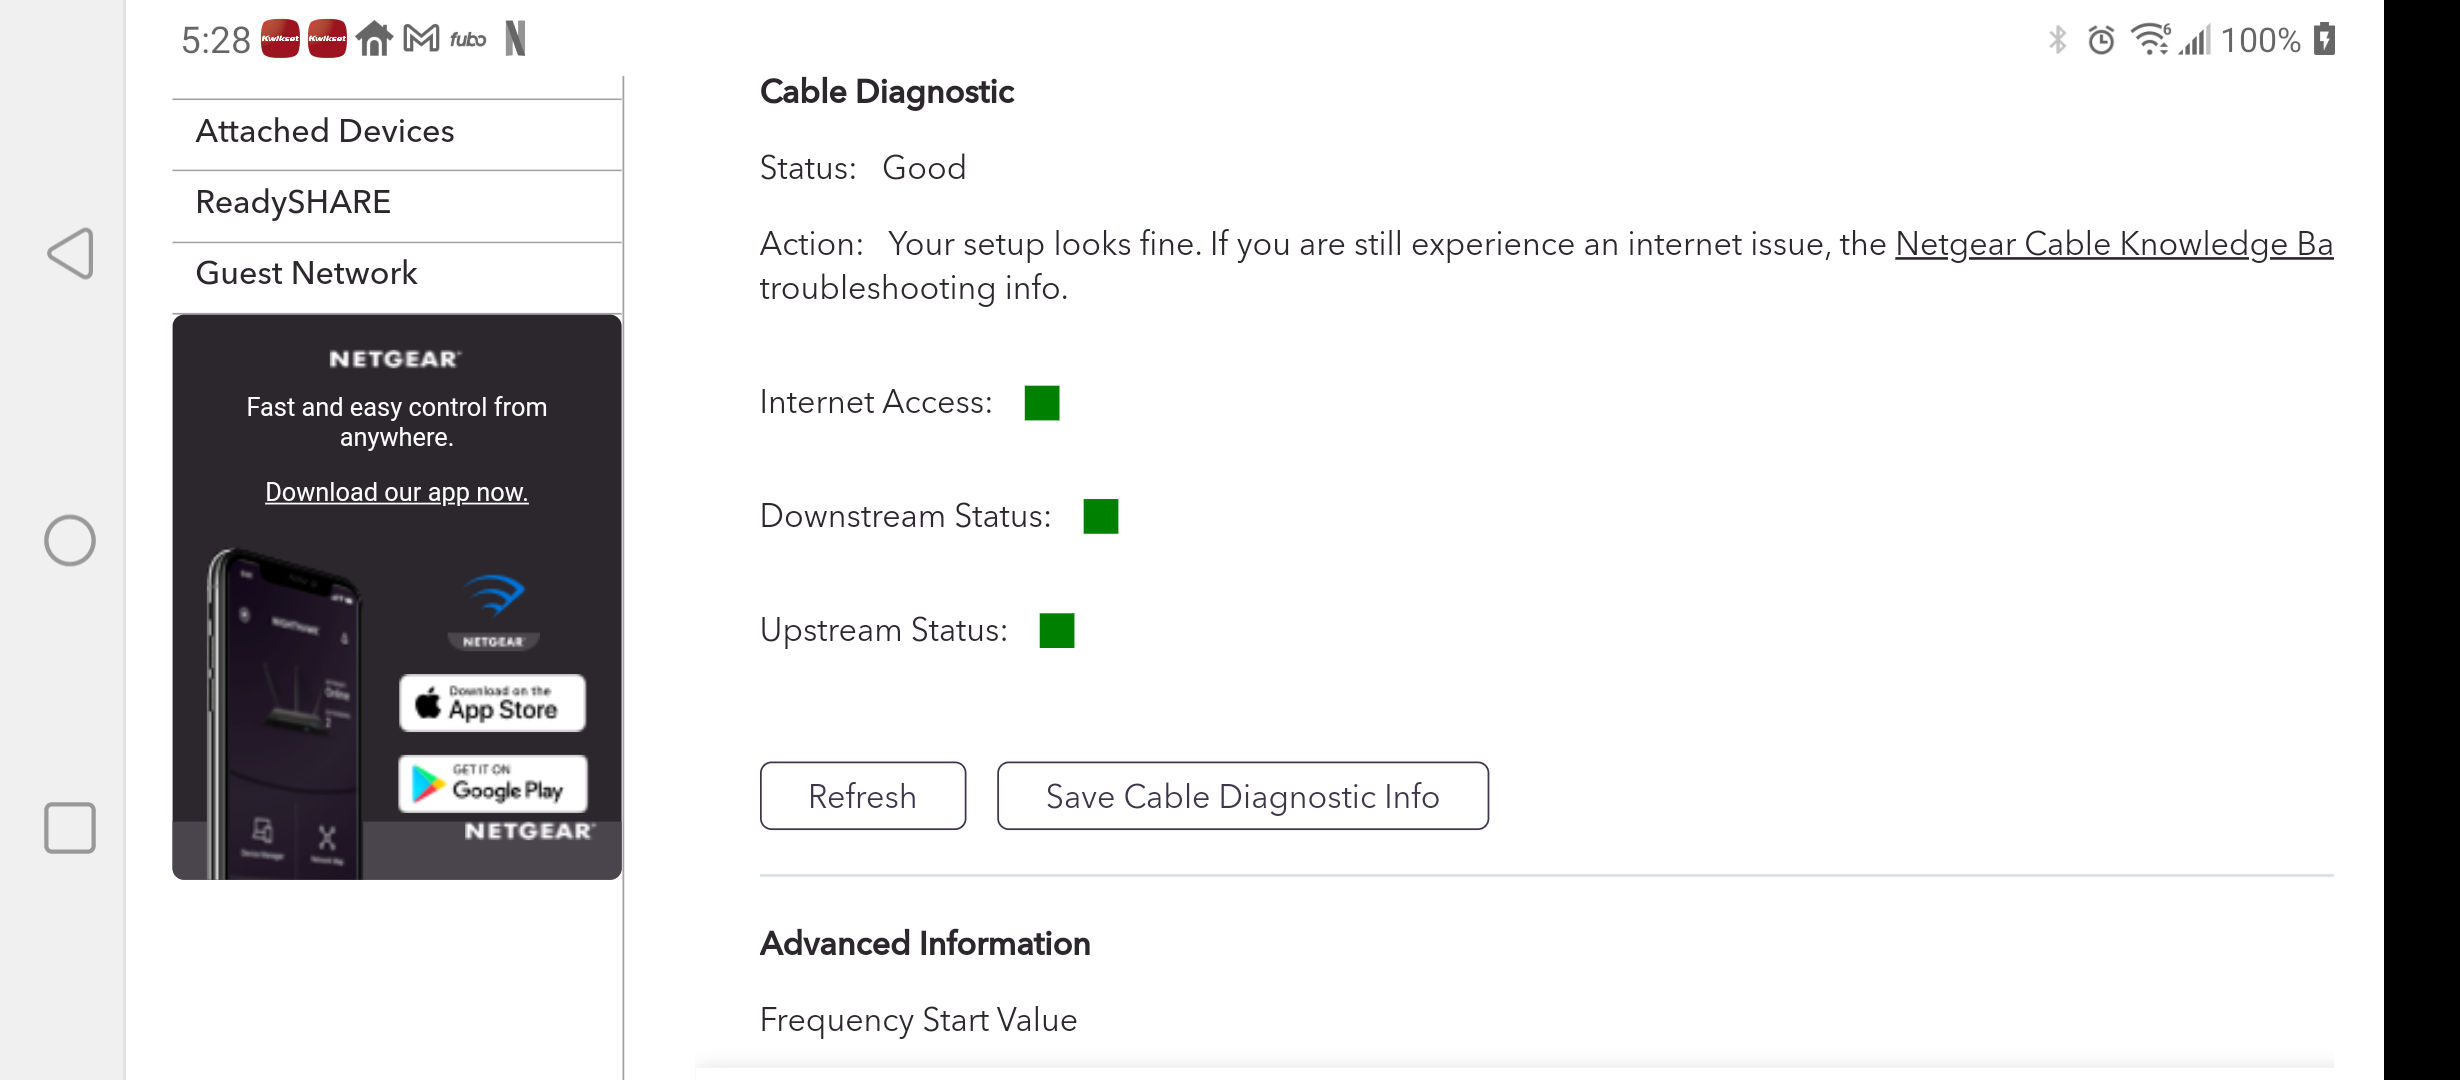
Task: Open recent apps square button
Action: pyautogui.click(x=70, y=827)
